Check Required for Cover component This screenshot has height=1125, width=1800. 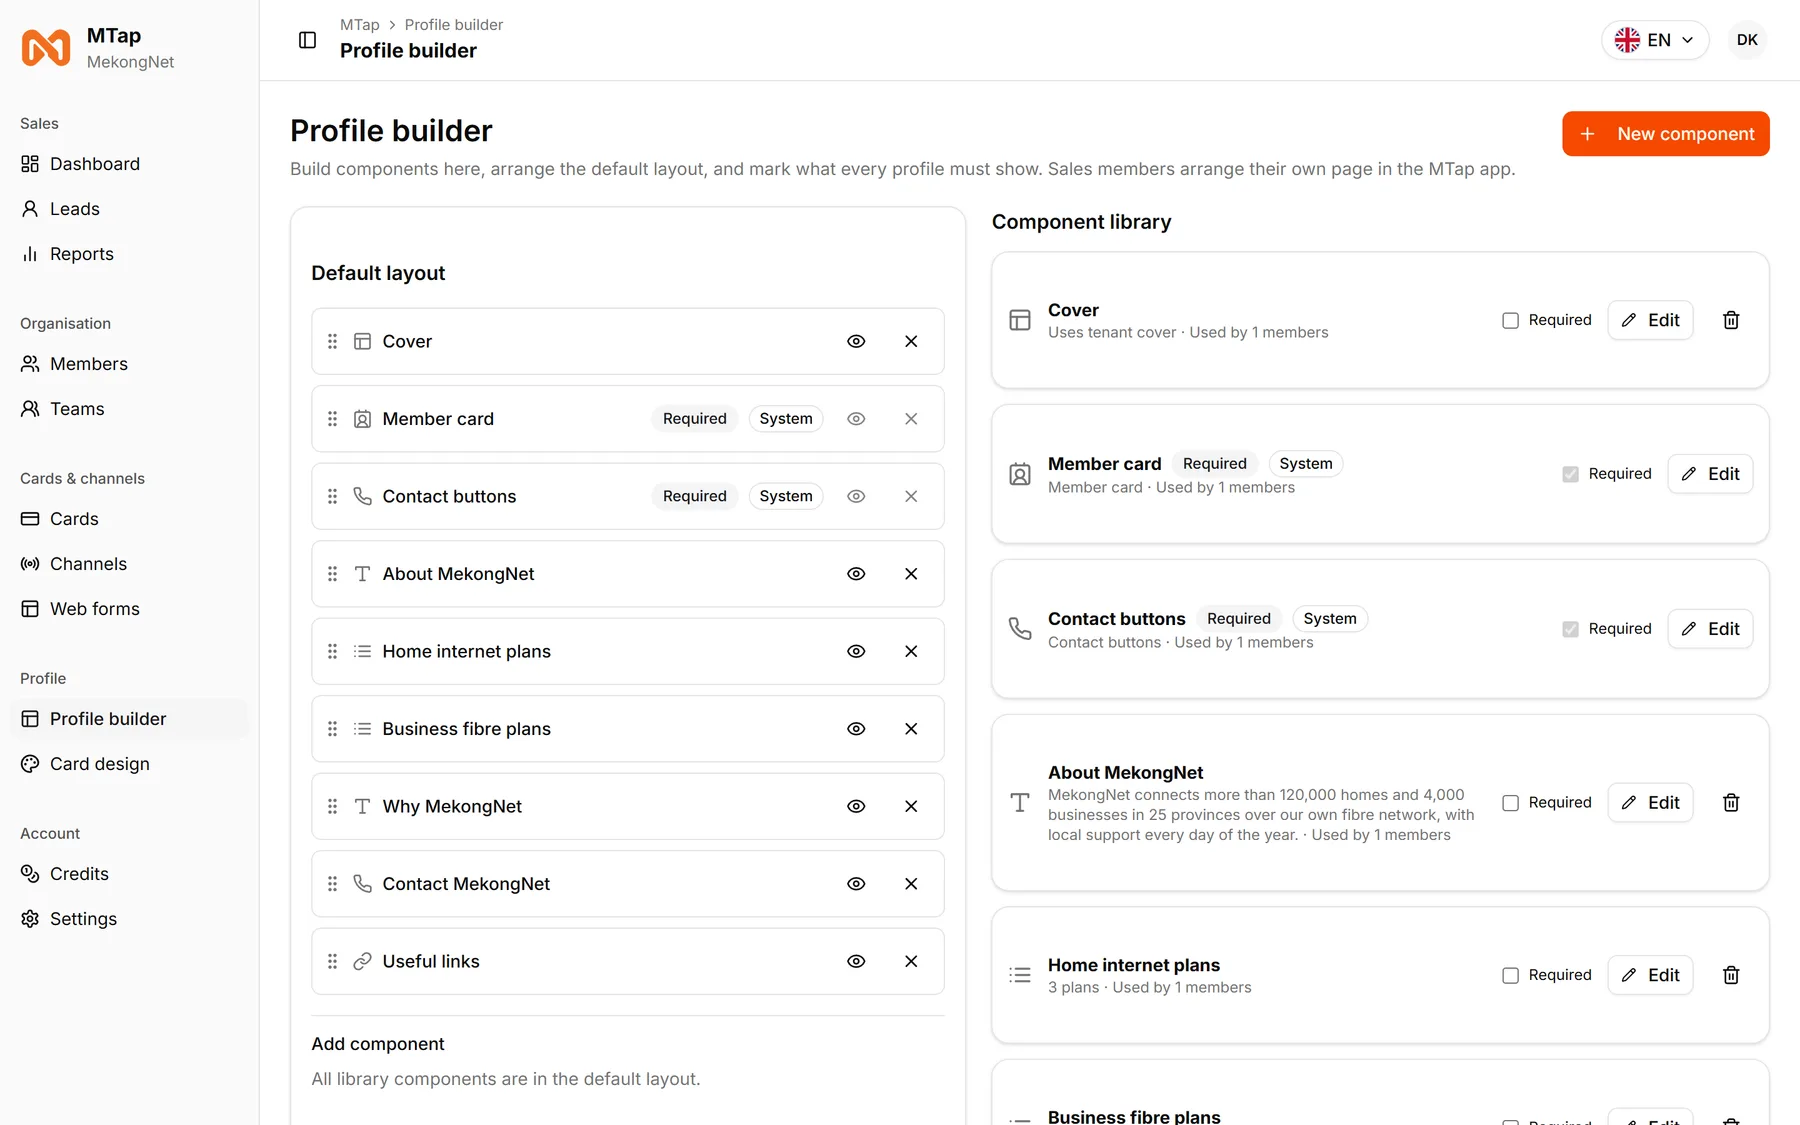(1510, 320)
